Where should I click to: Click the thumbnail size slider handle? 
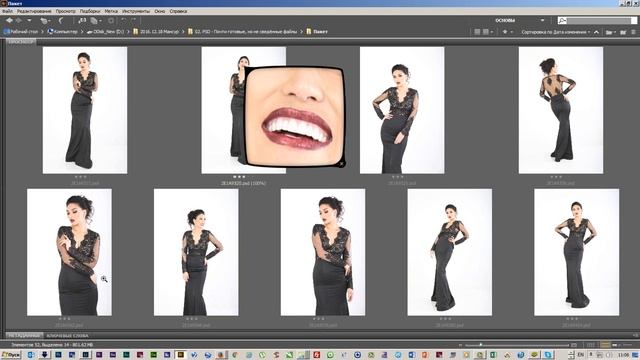tap(481, 345)
